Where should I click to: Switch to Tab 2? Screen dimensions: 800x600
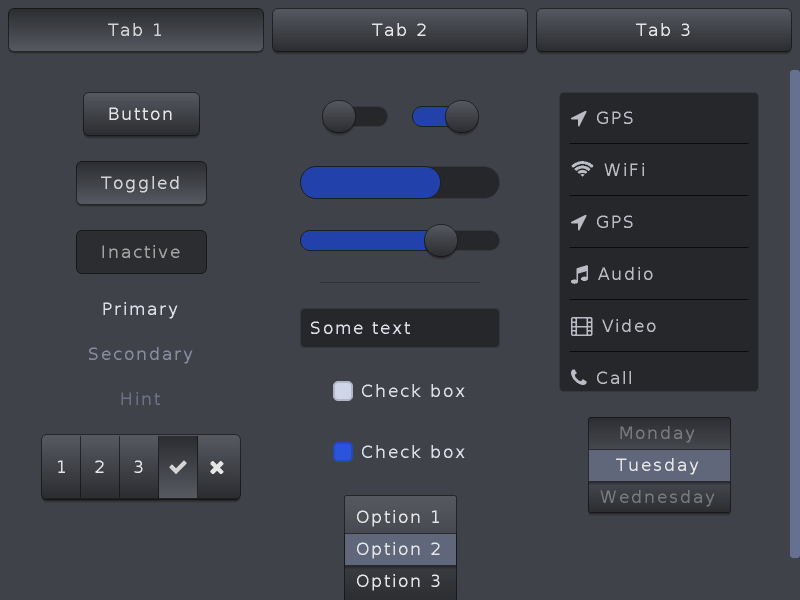400,30
